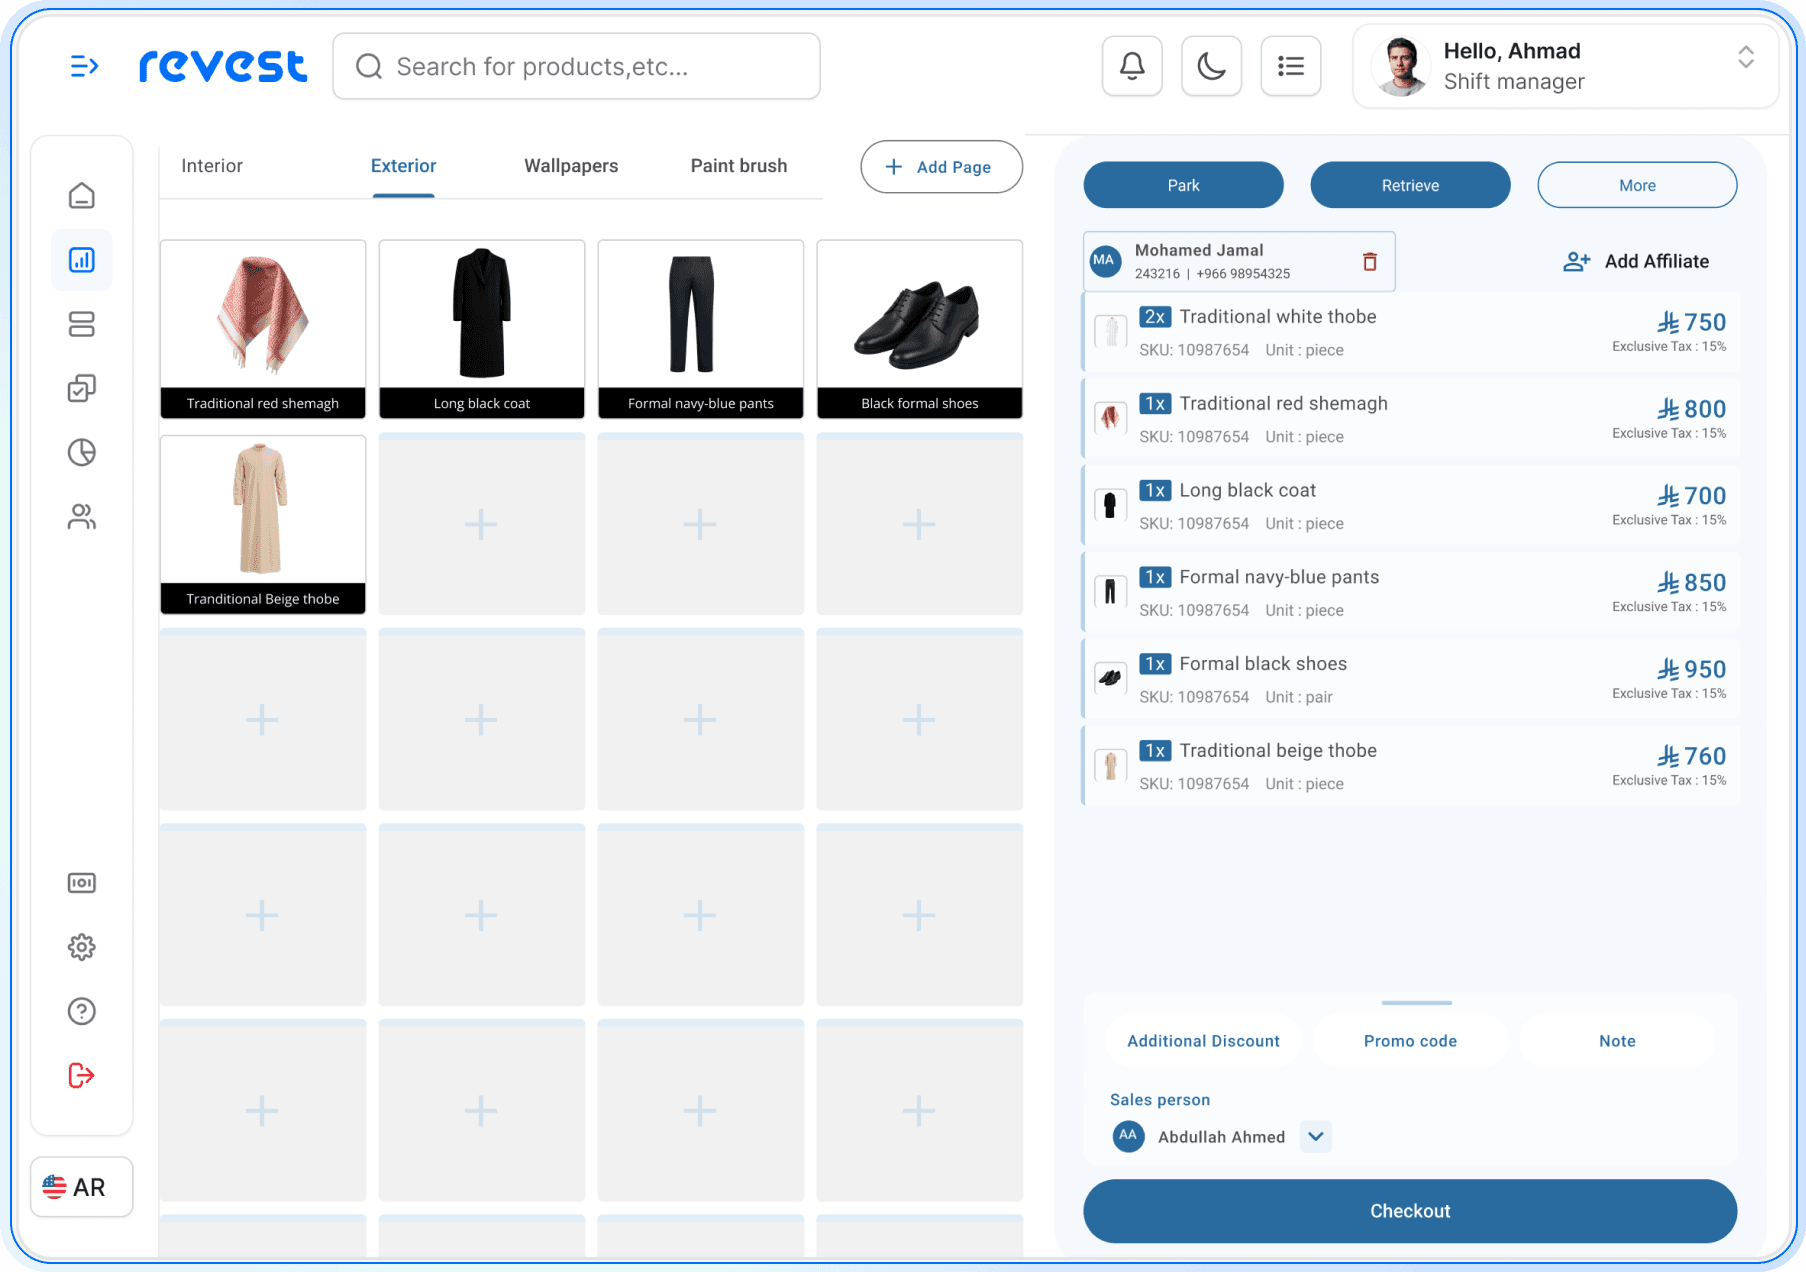Open the notifications bell

point(1131,66)
